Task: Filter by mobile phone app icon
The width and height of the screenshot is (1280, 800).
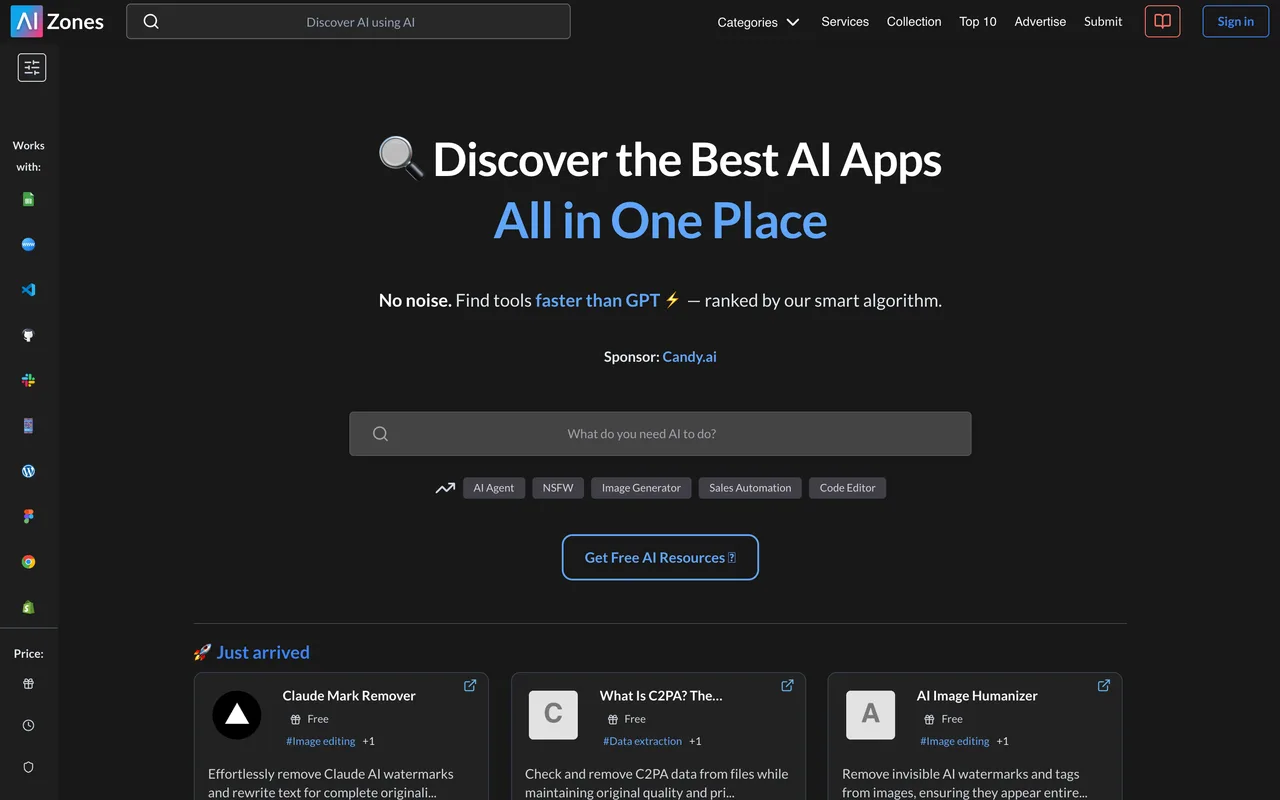Action: 28,426
